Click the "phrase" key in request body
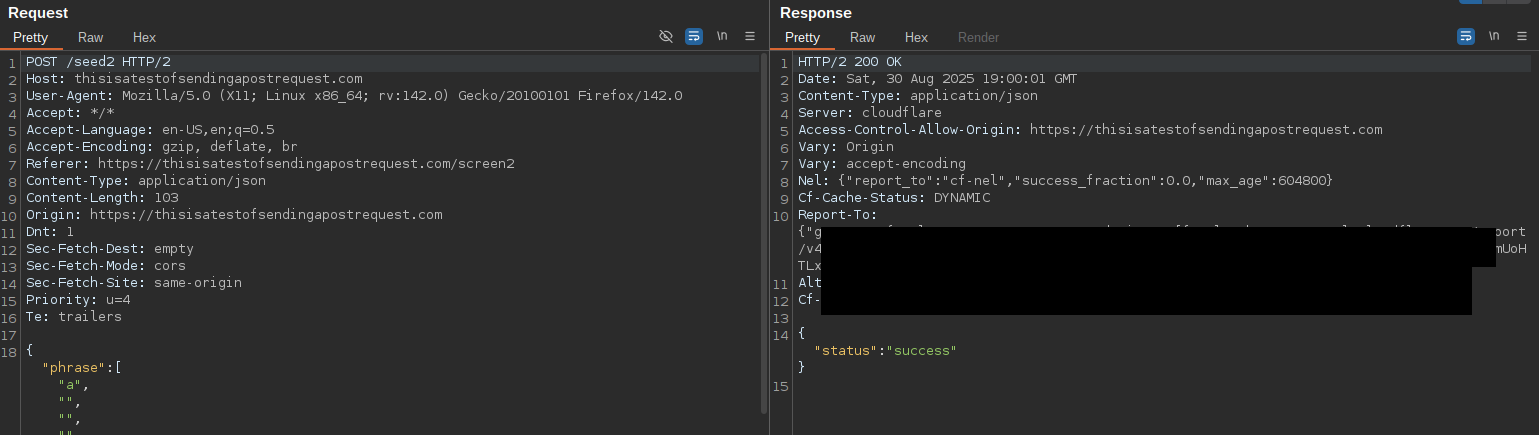Screen dimensions: 1539x435 pos(74,367)
